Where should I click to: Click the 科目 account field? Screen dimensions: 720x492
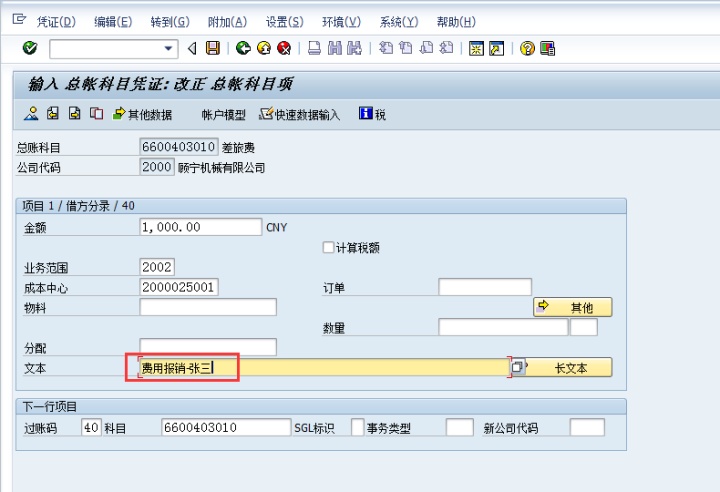click(226, 427)
